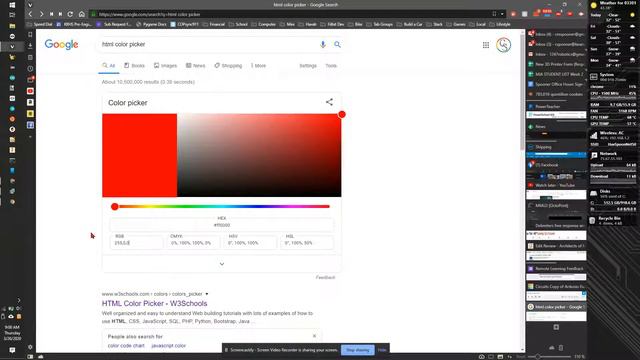The height and width of the screenshot is (360, 640).
Task: Open search Tools
Action: (x=331, y=65)
